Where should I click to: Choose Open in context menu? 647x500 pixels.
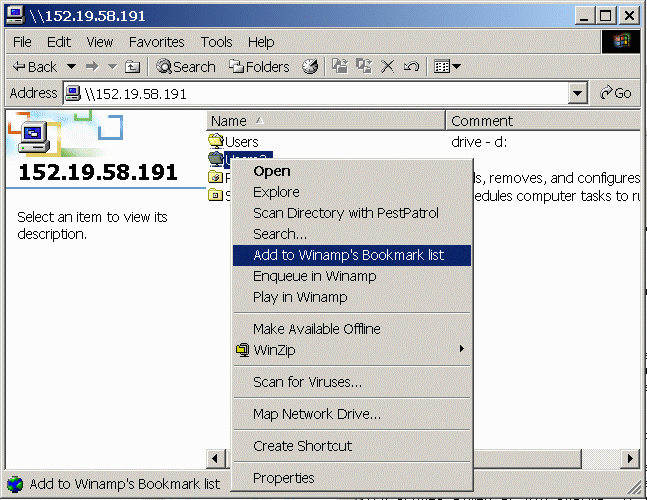[352, 171]
